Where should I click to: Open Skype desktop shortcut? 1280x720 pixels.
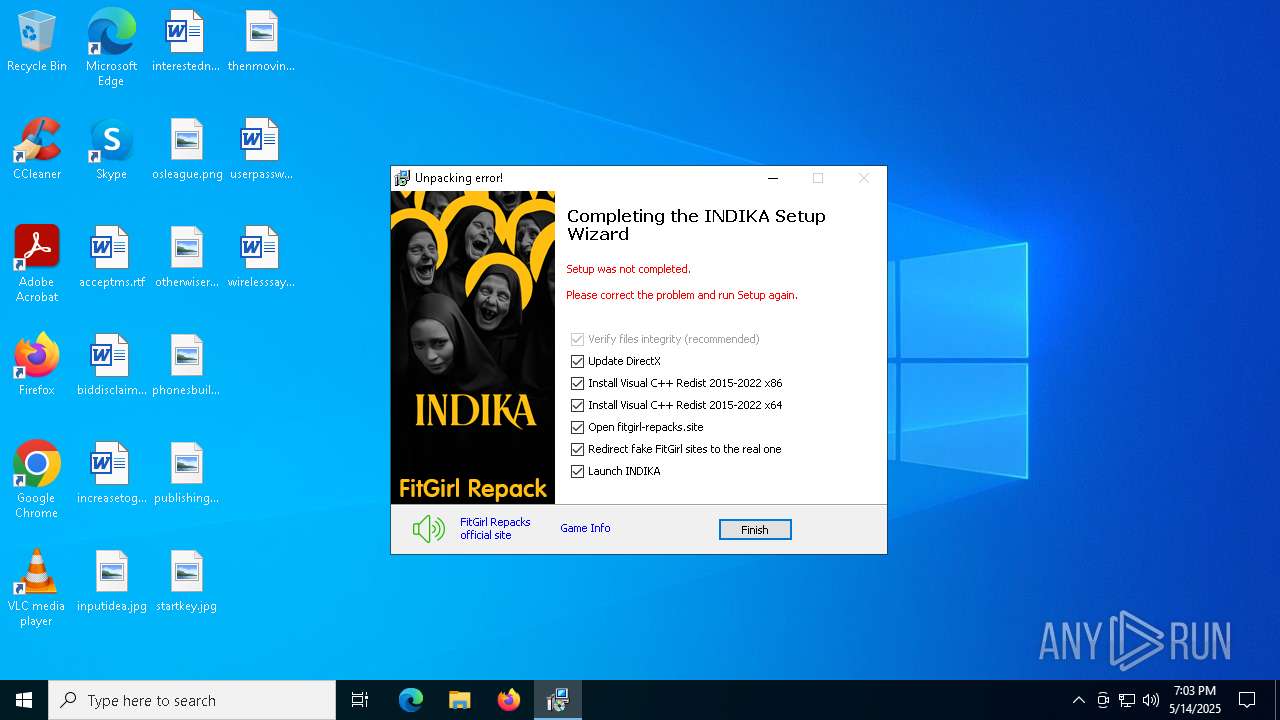pyautogui.click(x=111, y=149)
